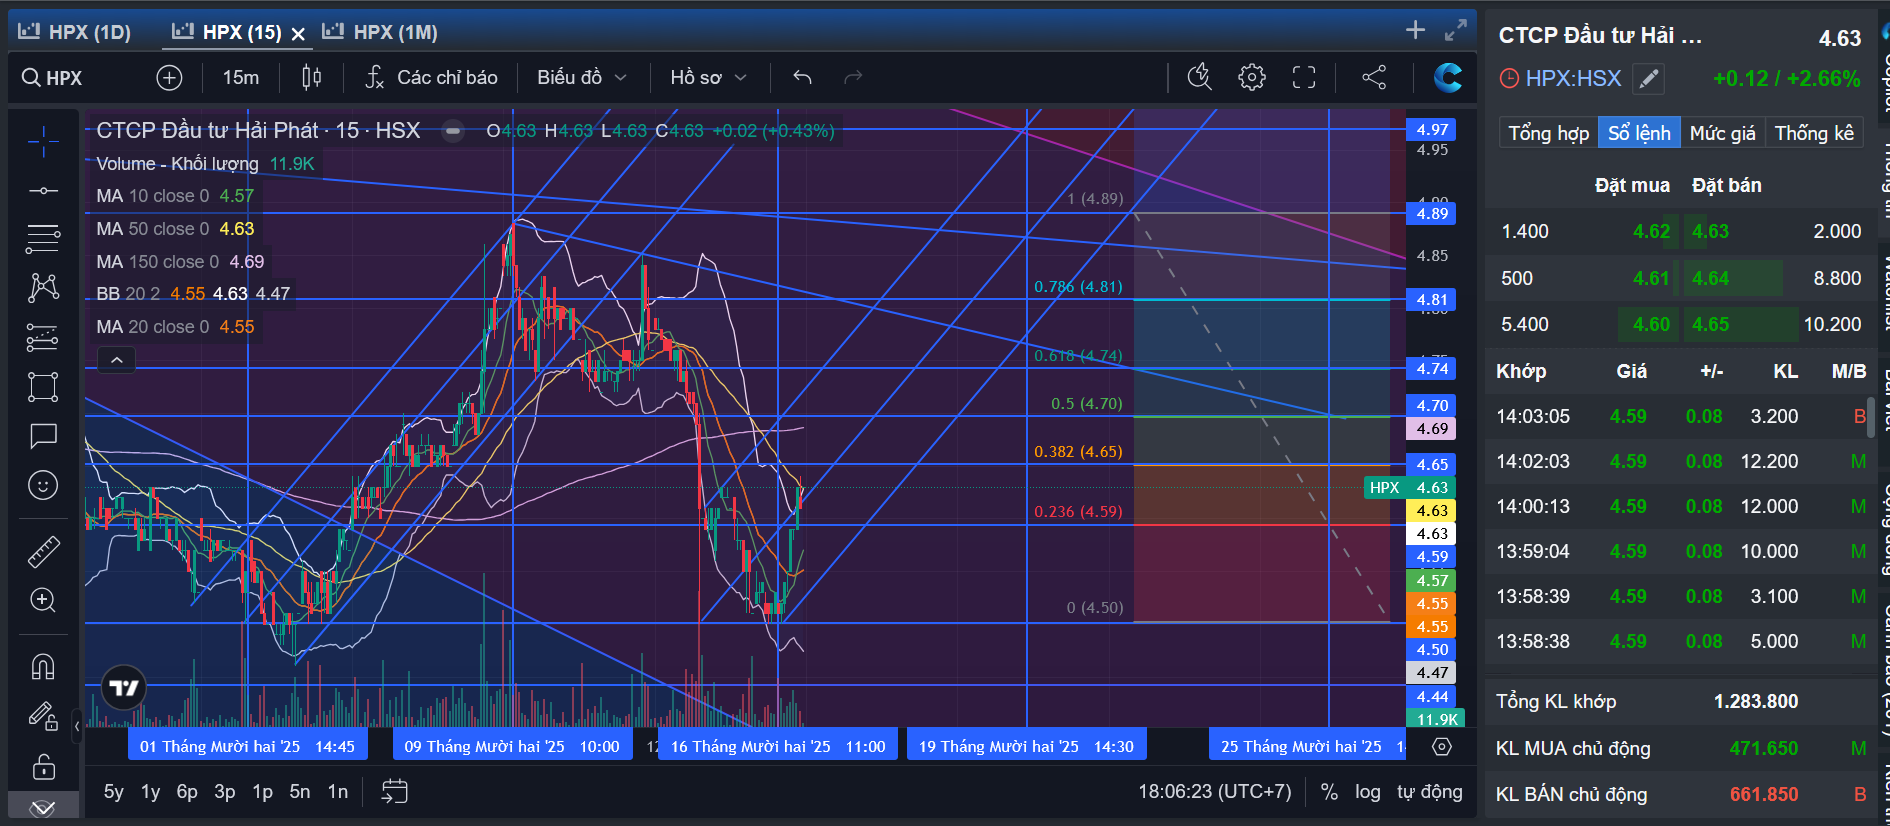Set the time range to 6p
The image size is (1890, 826).
click(187, 792)
